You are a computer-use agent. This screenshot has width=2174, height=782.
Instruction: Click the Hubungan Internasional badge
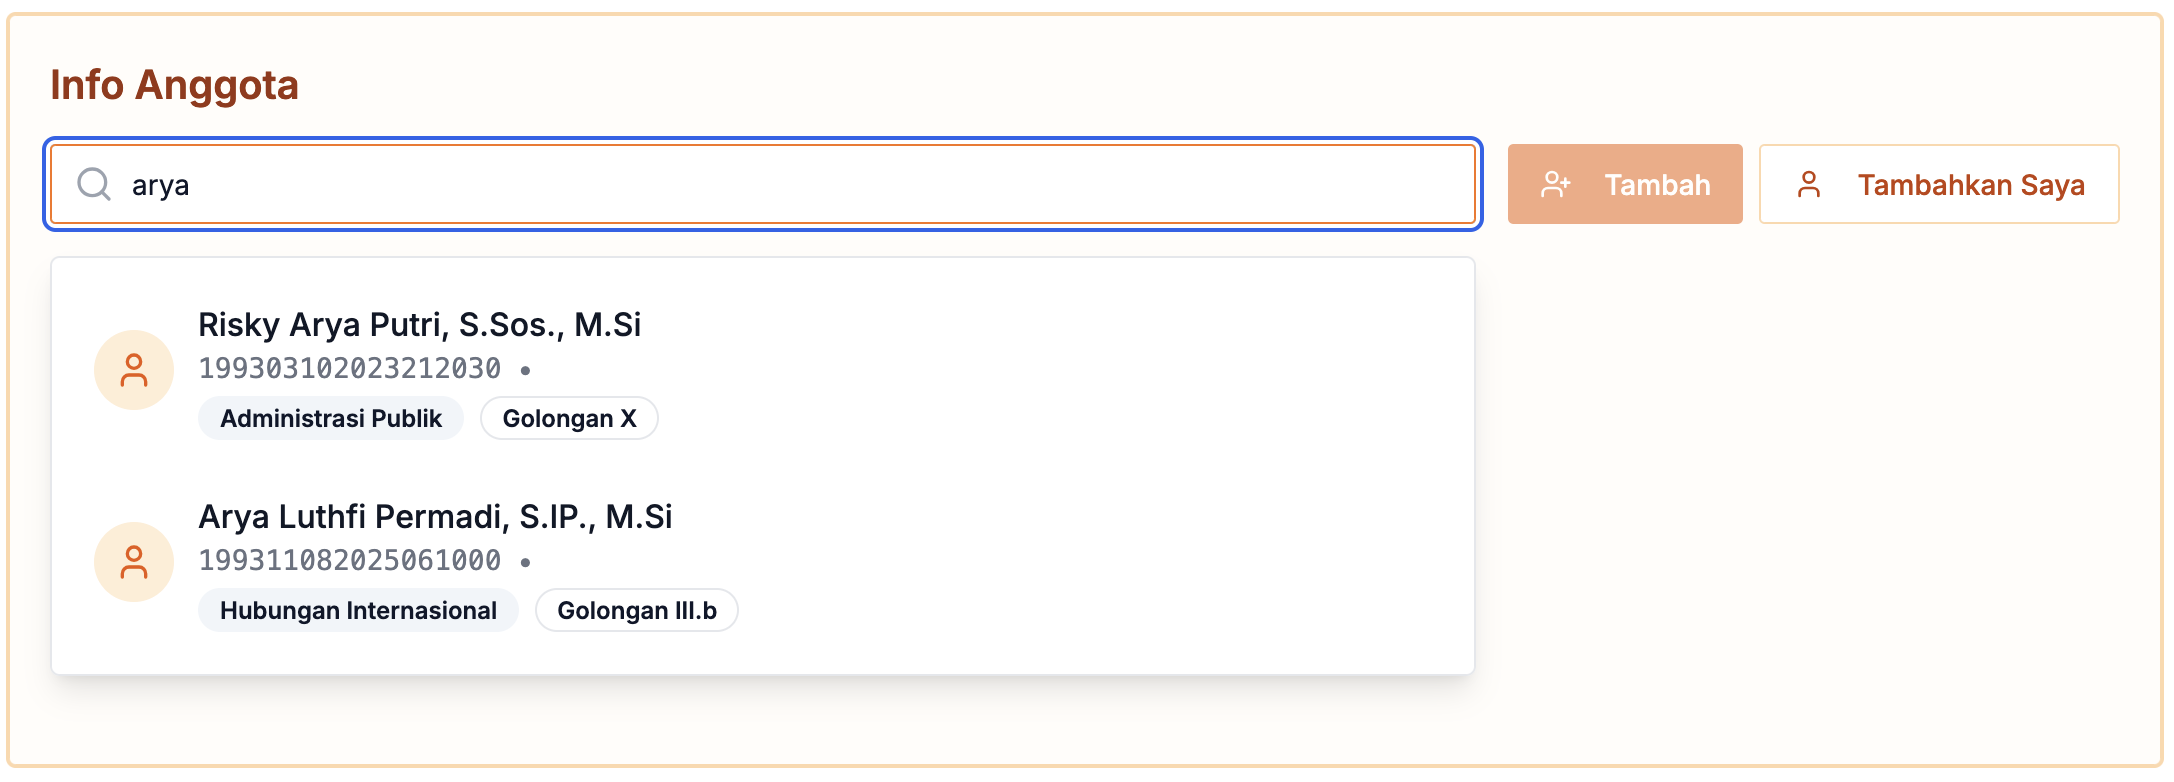tap(358, 610)
